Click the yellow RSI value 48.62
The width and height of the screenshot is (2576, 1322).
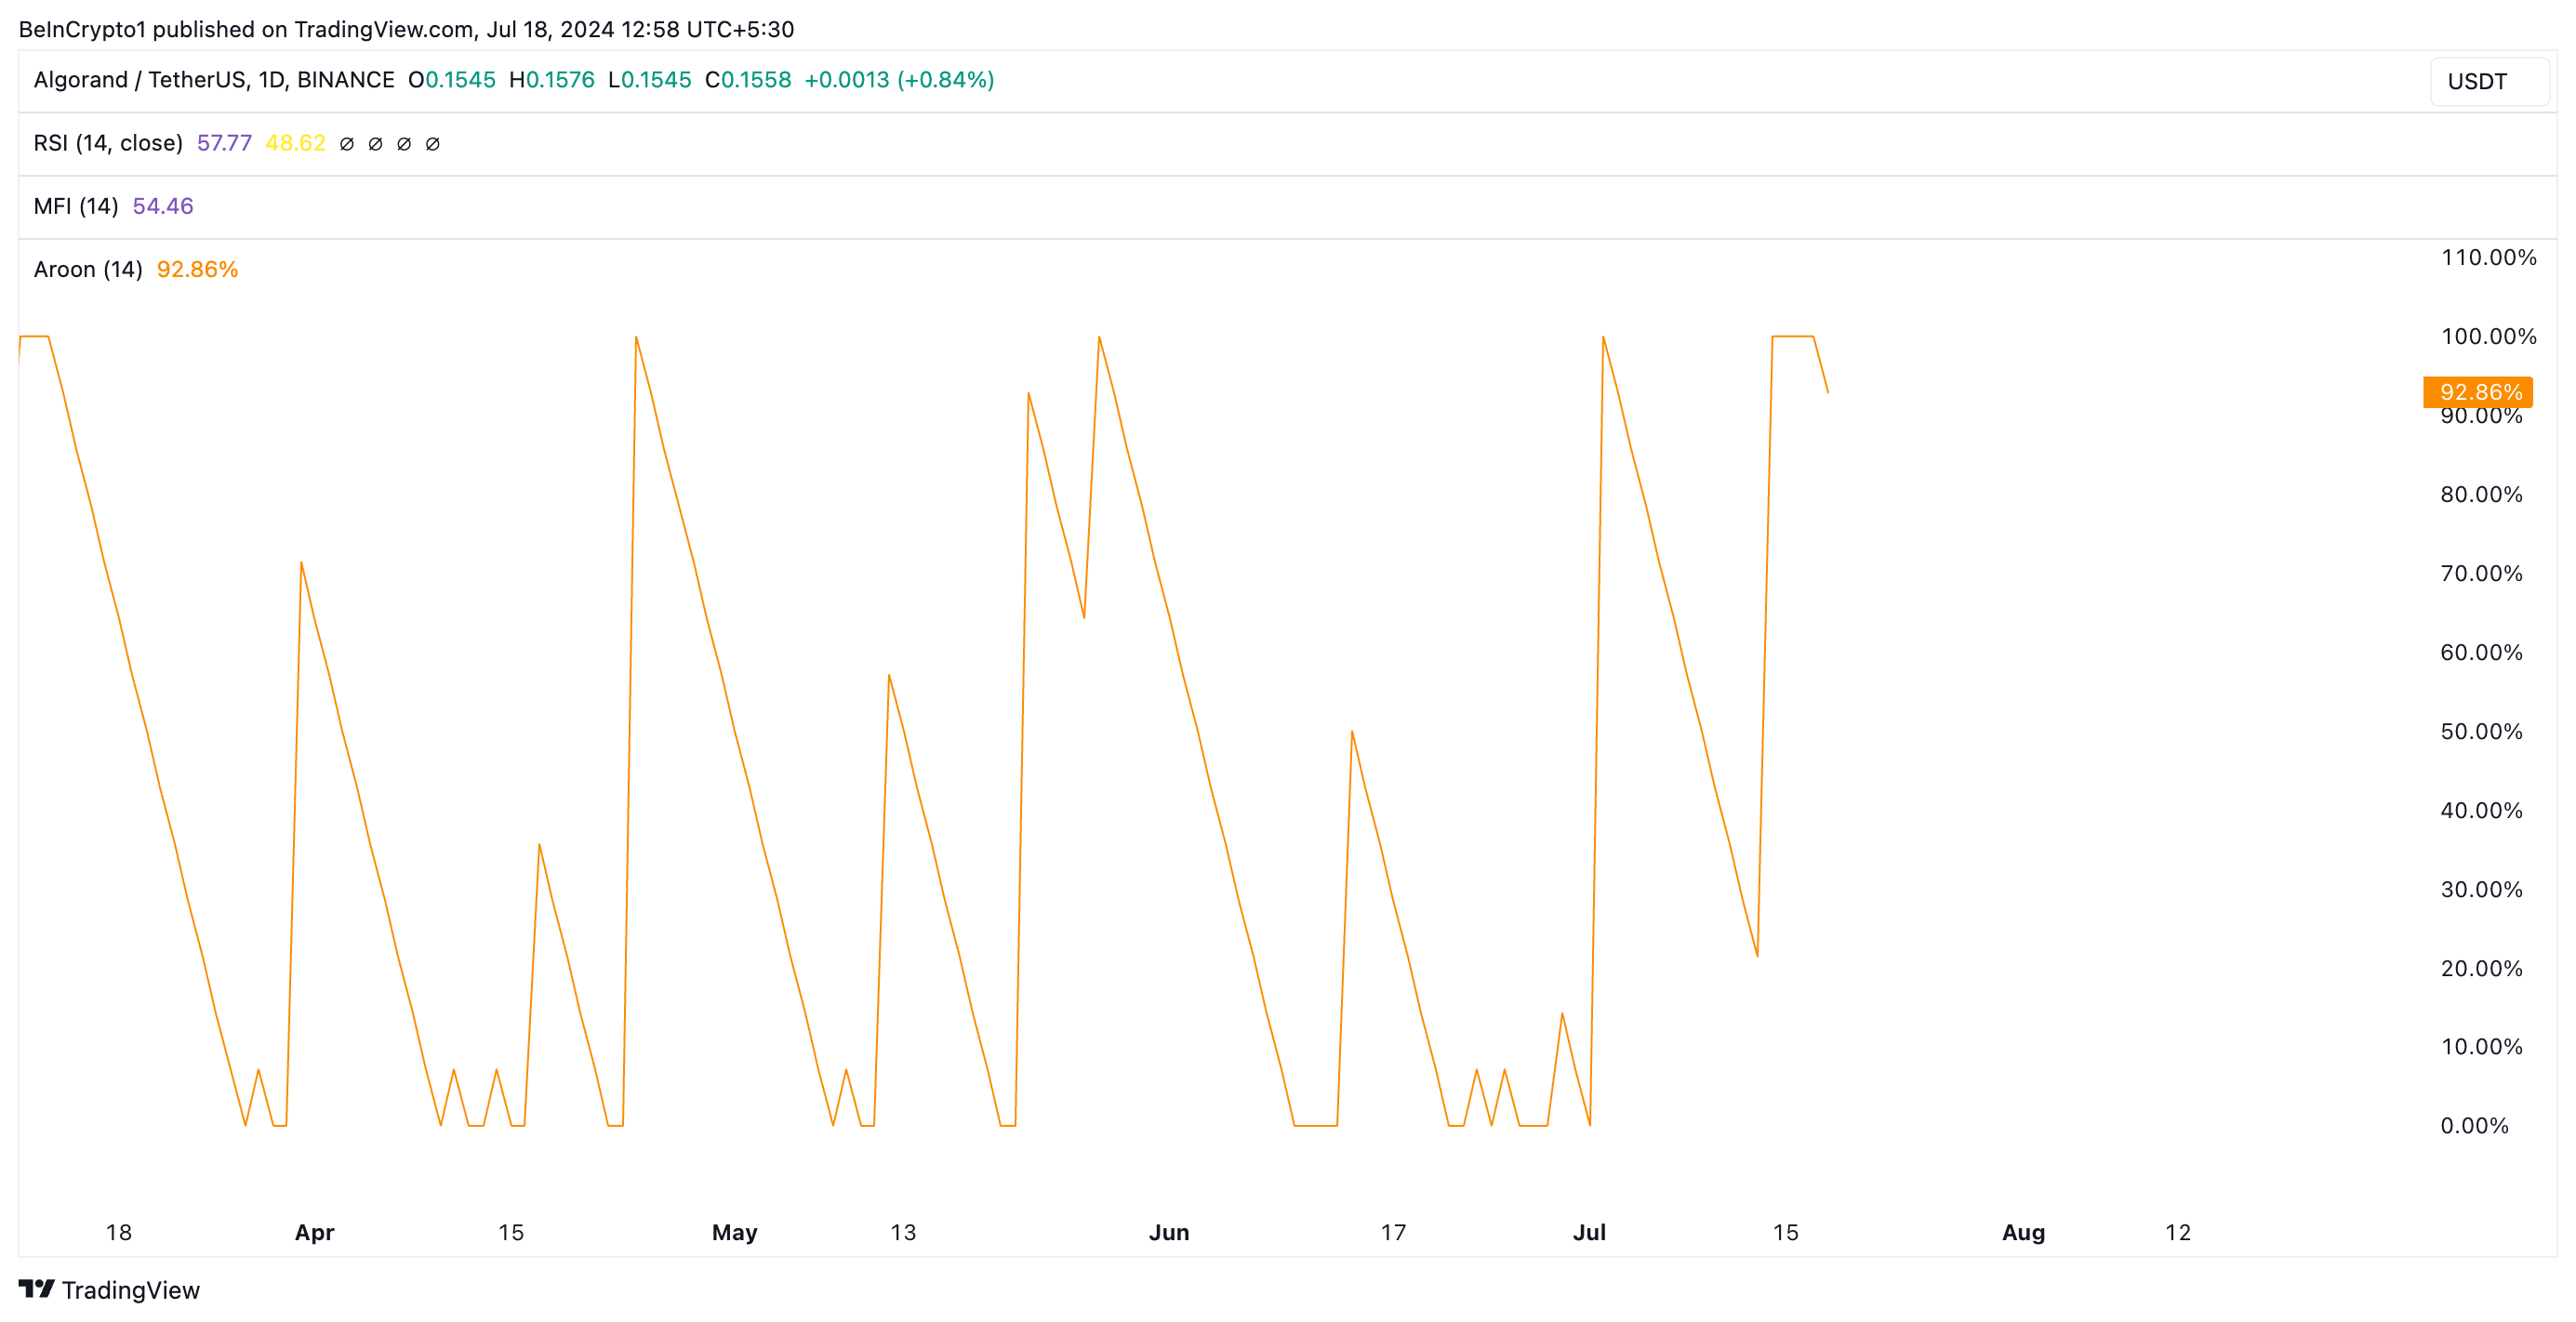tap(295, 143)
